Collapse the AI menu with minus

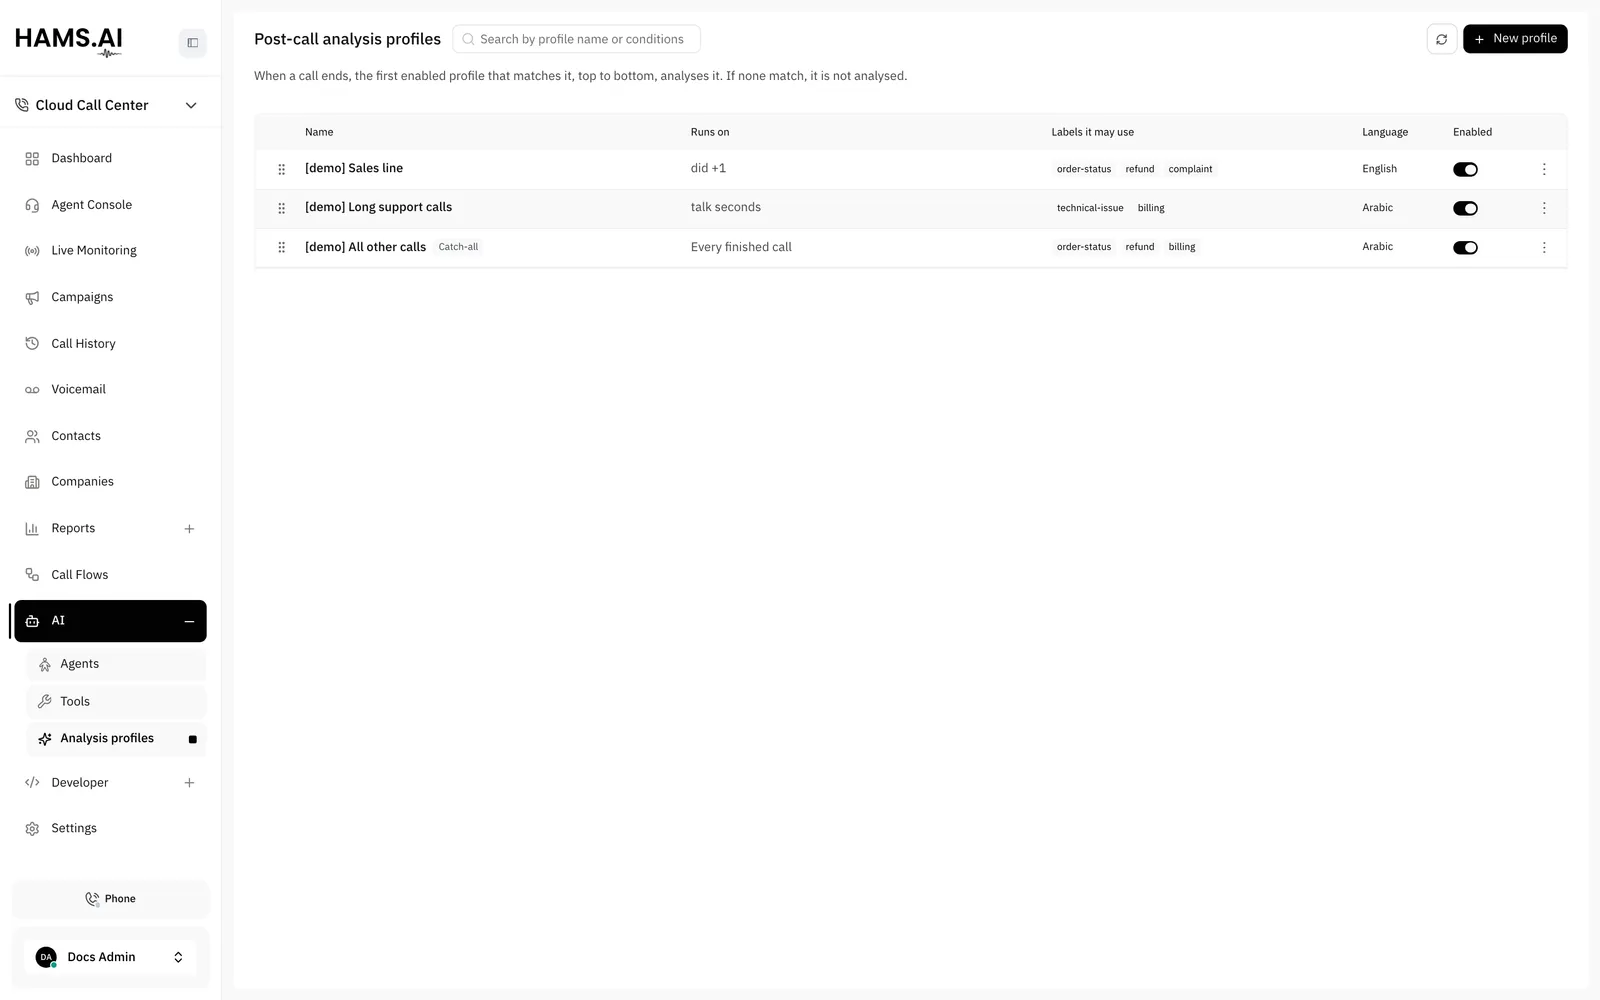point(189,622)
